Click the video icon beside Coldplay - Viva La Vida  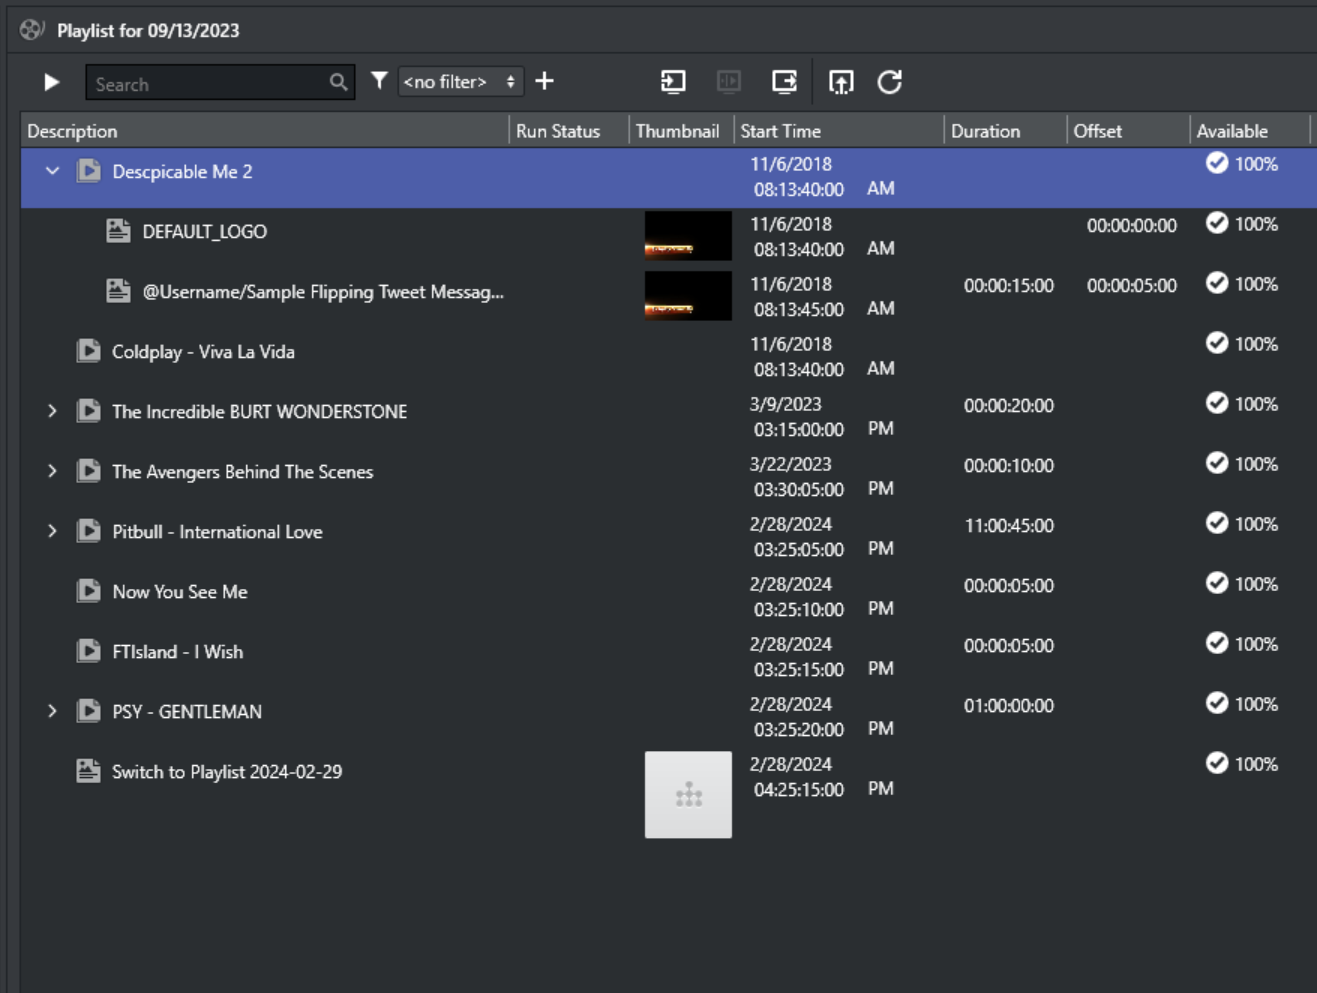tap(89, 351)
